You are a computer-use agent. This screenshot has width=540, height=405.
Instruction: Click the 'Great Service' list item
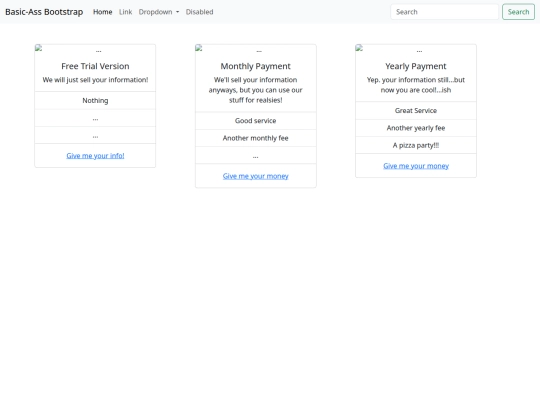pos(416,111)
